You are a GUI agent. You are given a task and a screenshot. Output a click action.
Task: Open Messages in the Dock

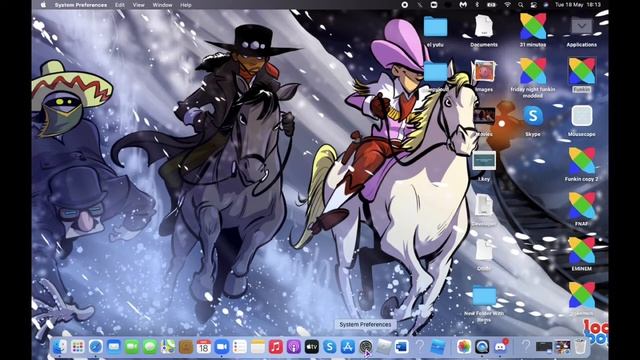150,347
